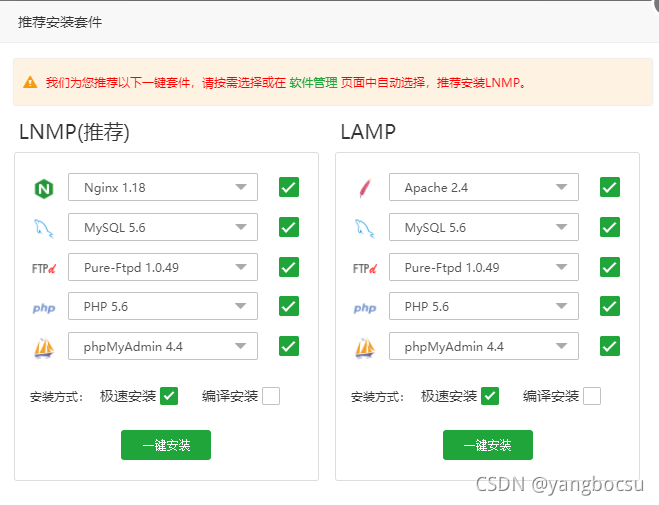The height and width of the screenshot is (505, 659).
Task: Open phpMyAdmin 4.4 dropdown in LAMP
Action: pos(484,346)
